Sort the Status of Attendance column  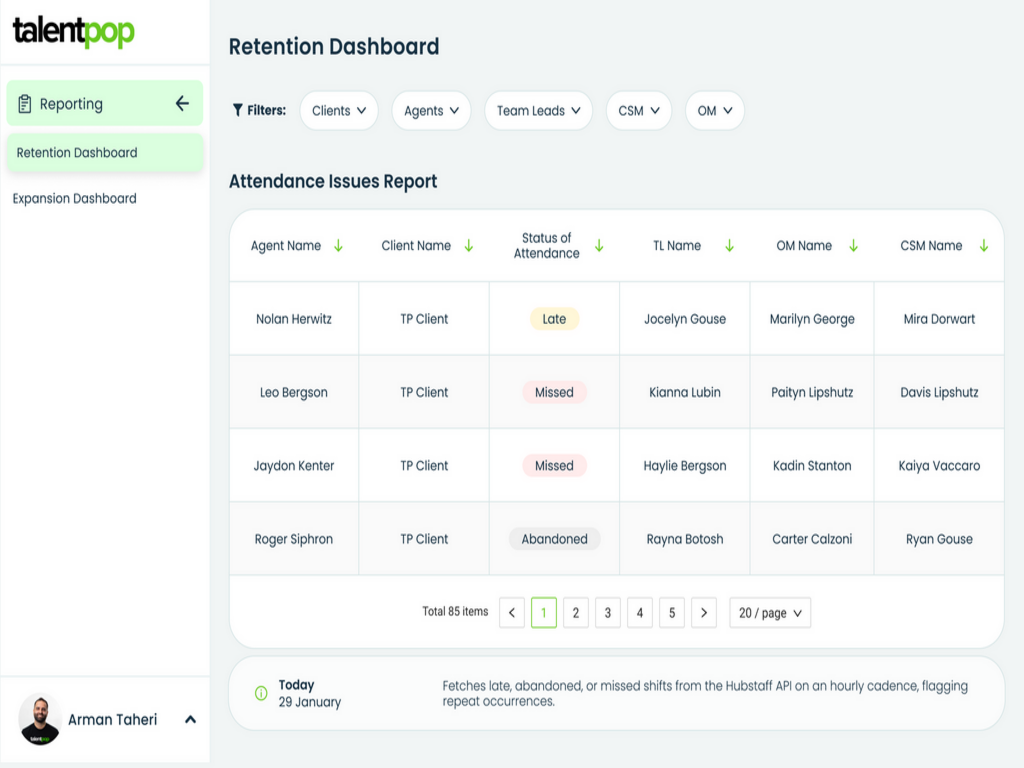[x=599, y=245]
